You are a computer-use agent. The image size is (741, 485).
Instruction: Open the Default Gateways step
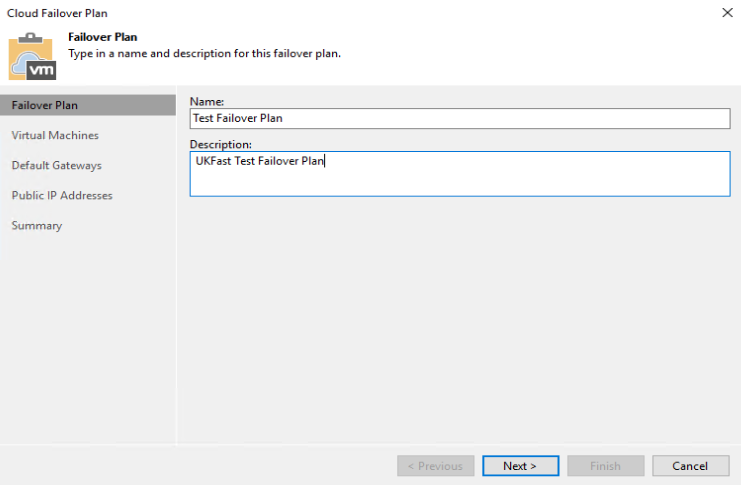[x=57, y=165]
